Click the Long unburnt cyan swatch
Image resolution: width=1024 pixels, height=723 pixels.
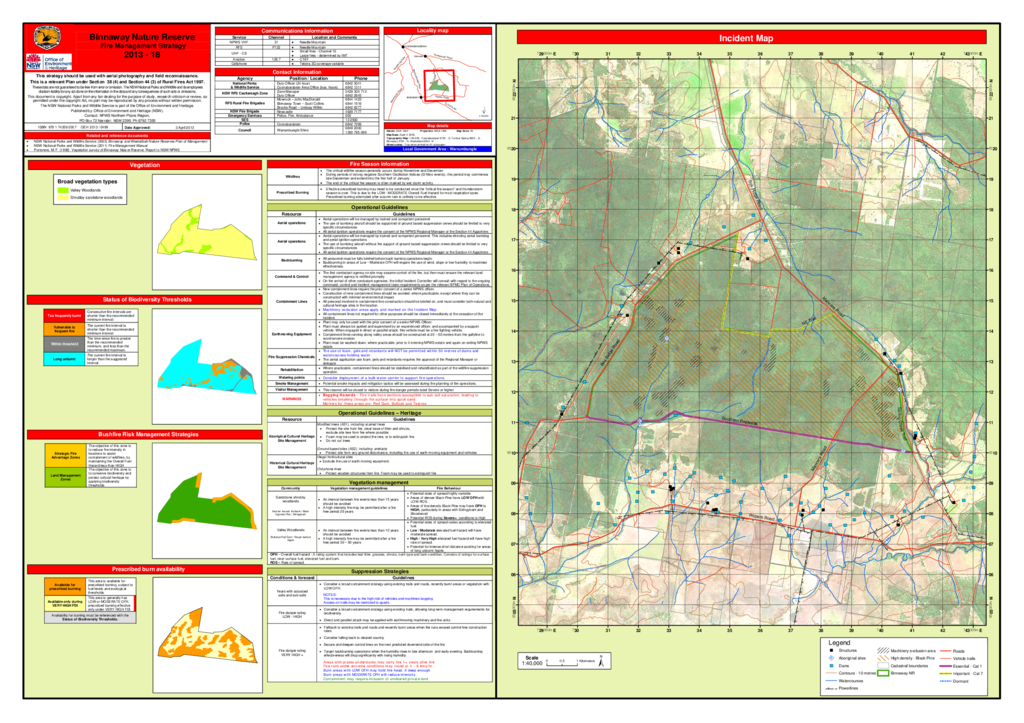[64, 359]
